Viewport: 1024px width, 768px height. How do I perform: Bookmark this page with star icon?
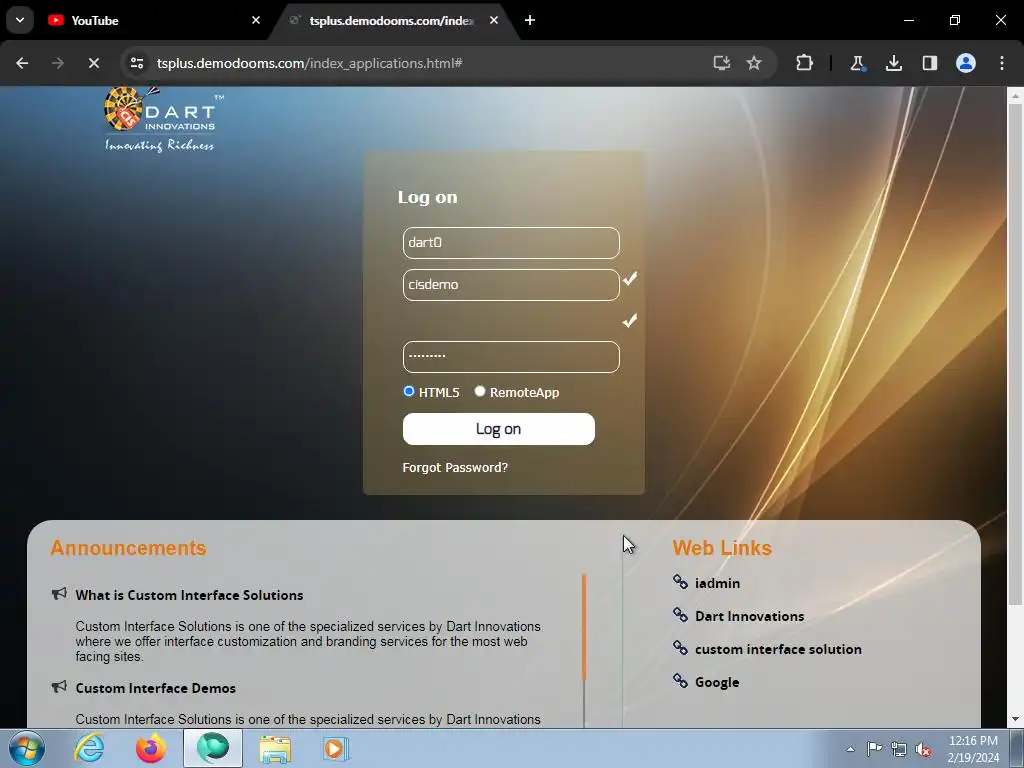point(754,63)
